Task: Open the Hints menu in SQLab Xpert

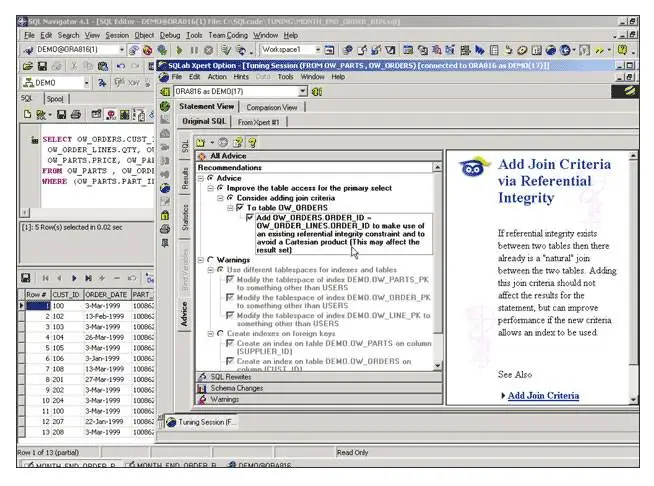Action: click(x=241, y=77)
